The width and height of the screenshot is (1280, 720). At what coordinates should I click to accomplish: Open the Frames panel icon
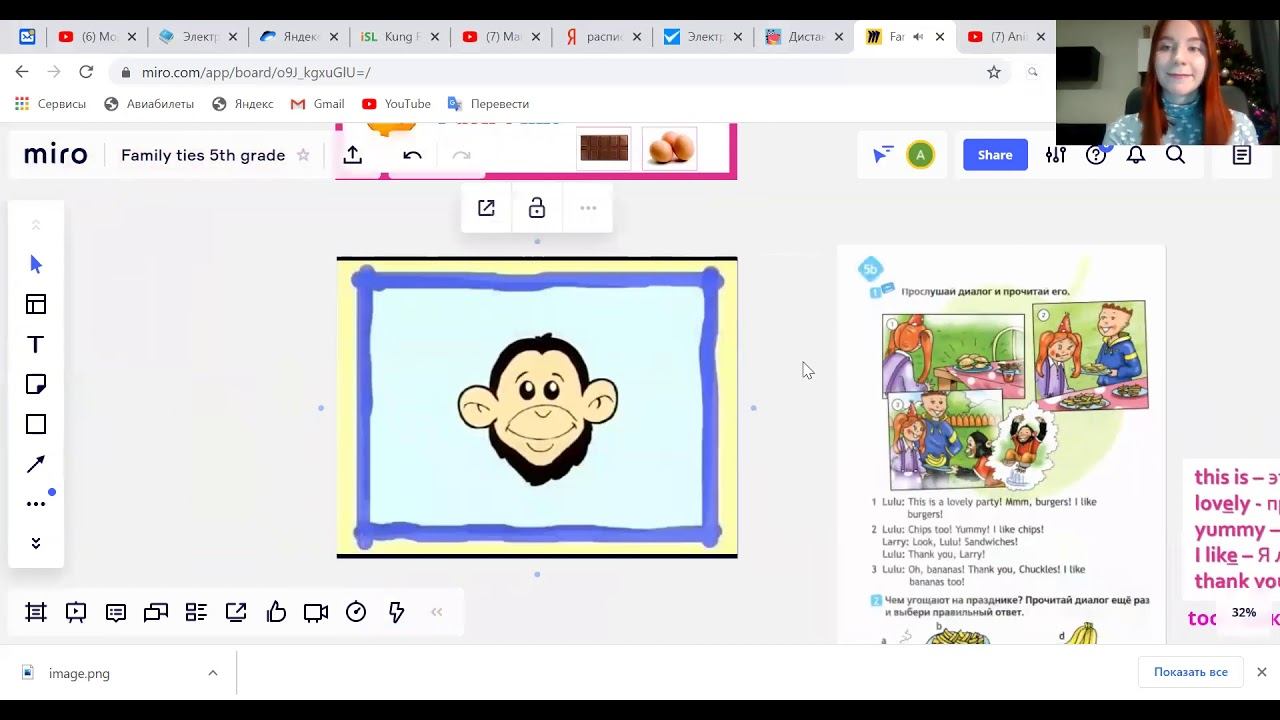[x=36, y=612]
